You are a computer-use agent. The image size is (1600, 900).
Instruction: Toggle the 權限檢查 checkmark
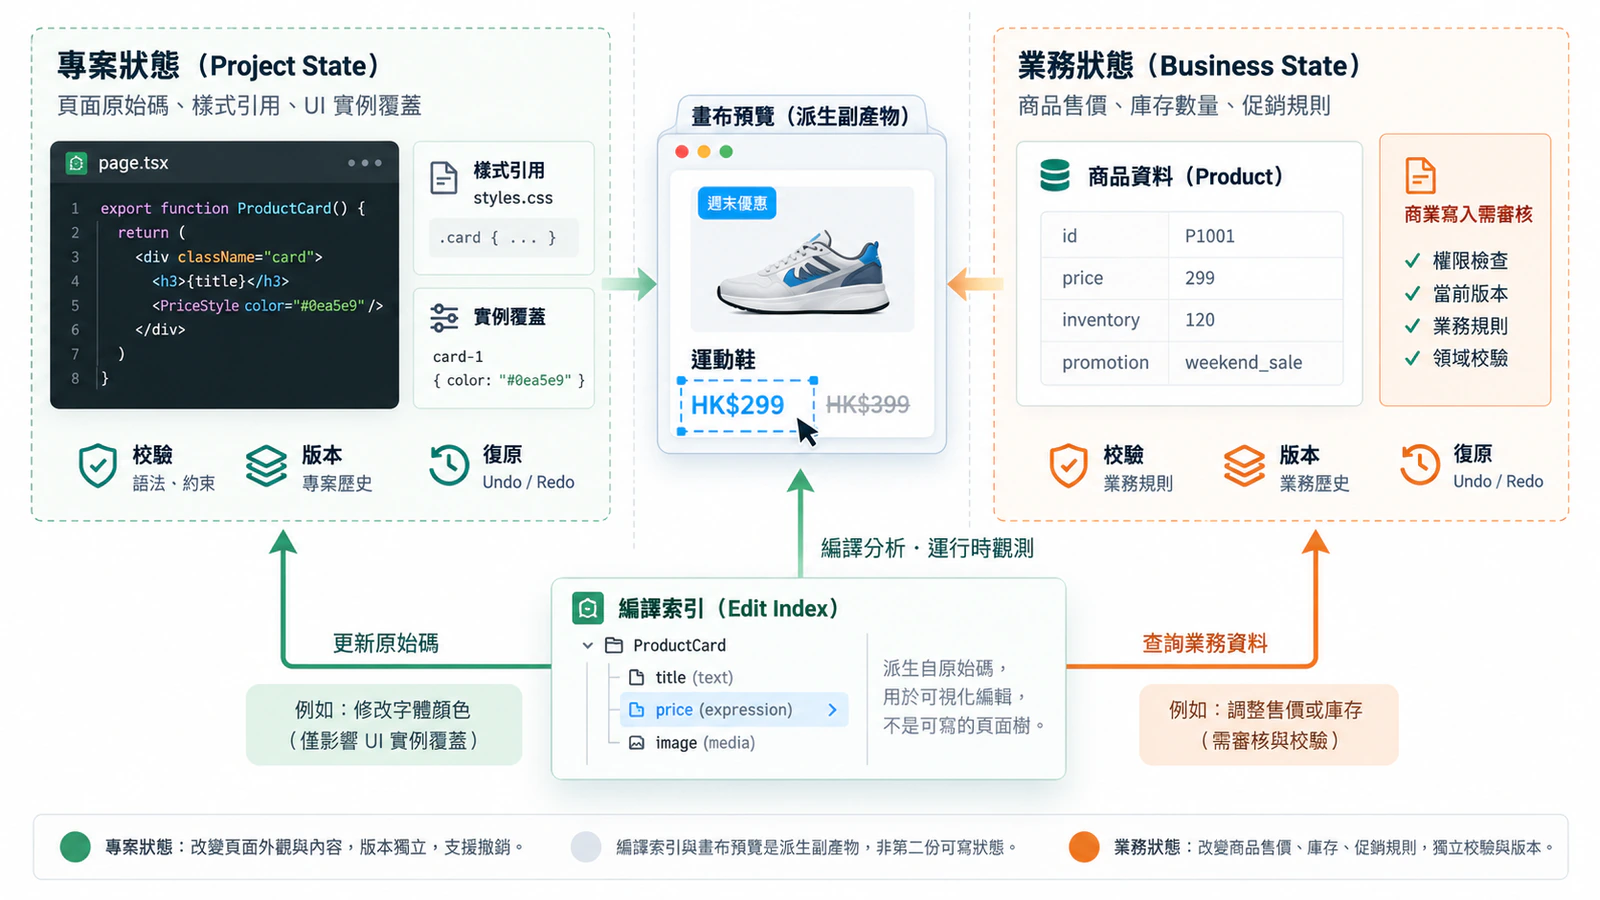(1412, 261)
